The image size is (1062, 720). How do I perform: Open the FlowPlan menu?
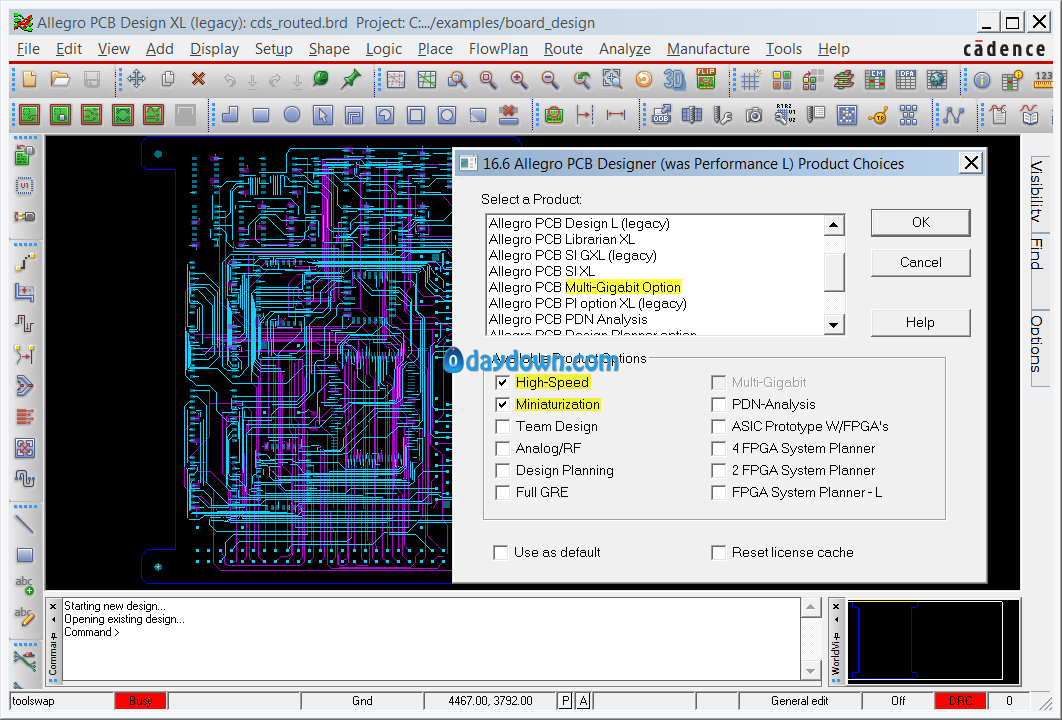[x=498, y=49]
